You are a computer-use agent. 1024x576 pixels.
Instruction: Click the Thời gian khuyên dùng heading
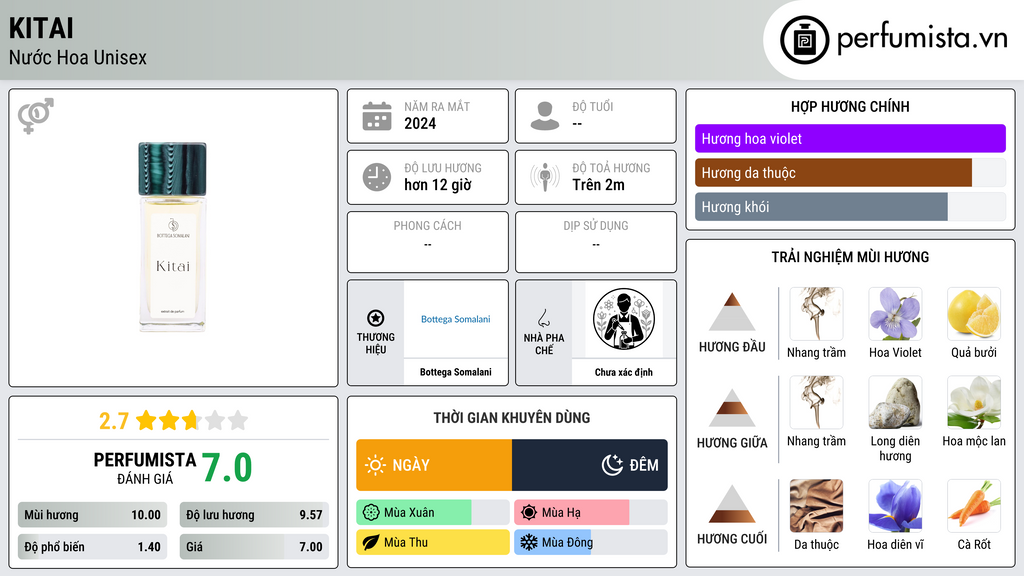click(512, 418)
